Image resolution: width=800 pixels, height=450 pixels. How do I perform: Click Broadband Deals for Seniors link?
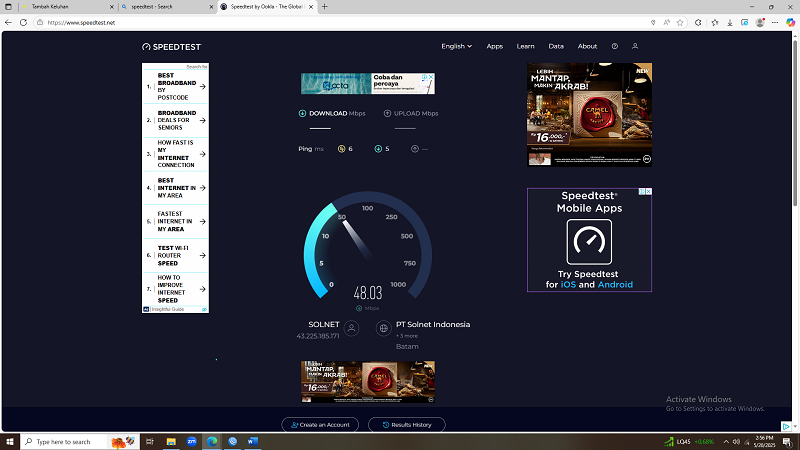tap(176, 120)
